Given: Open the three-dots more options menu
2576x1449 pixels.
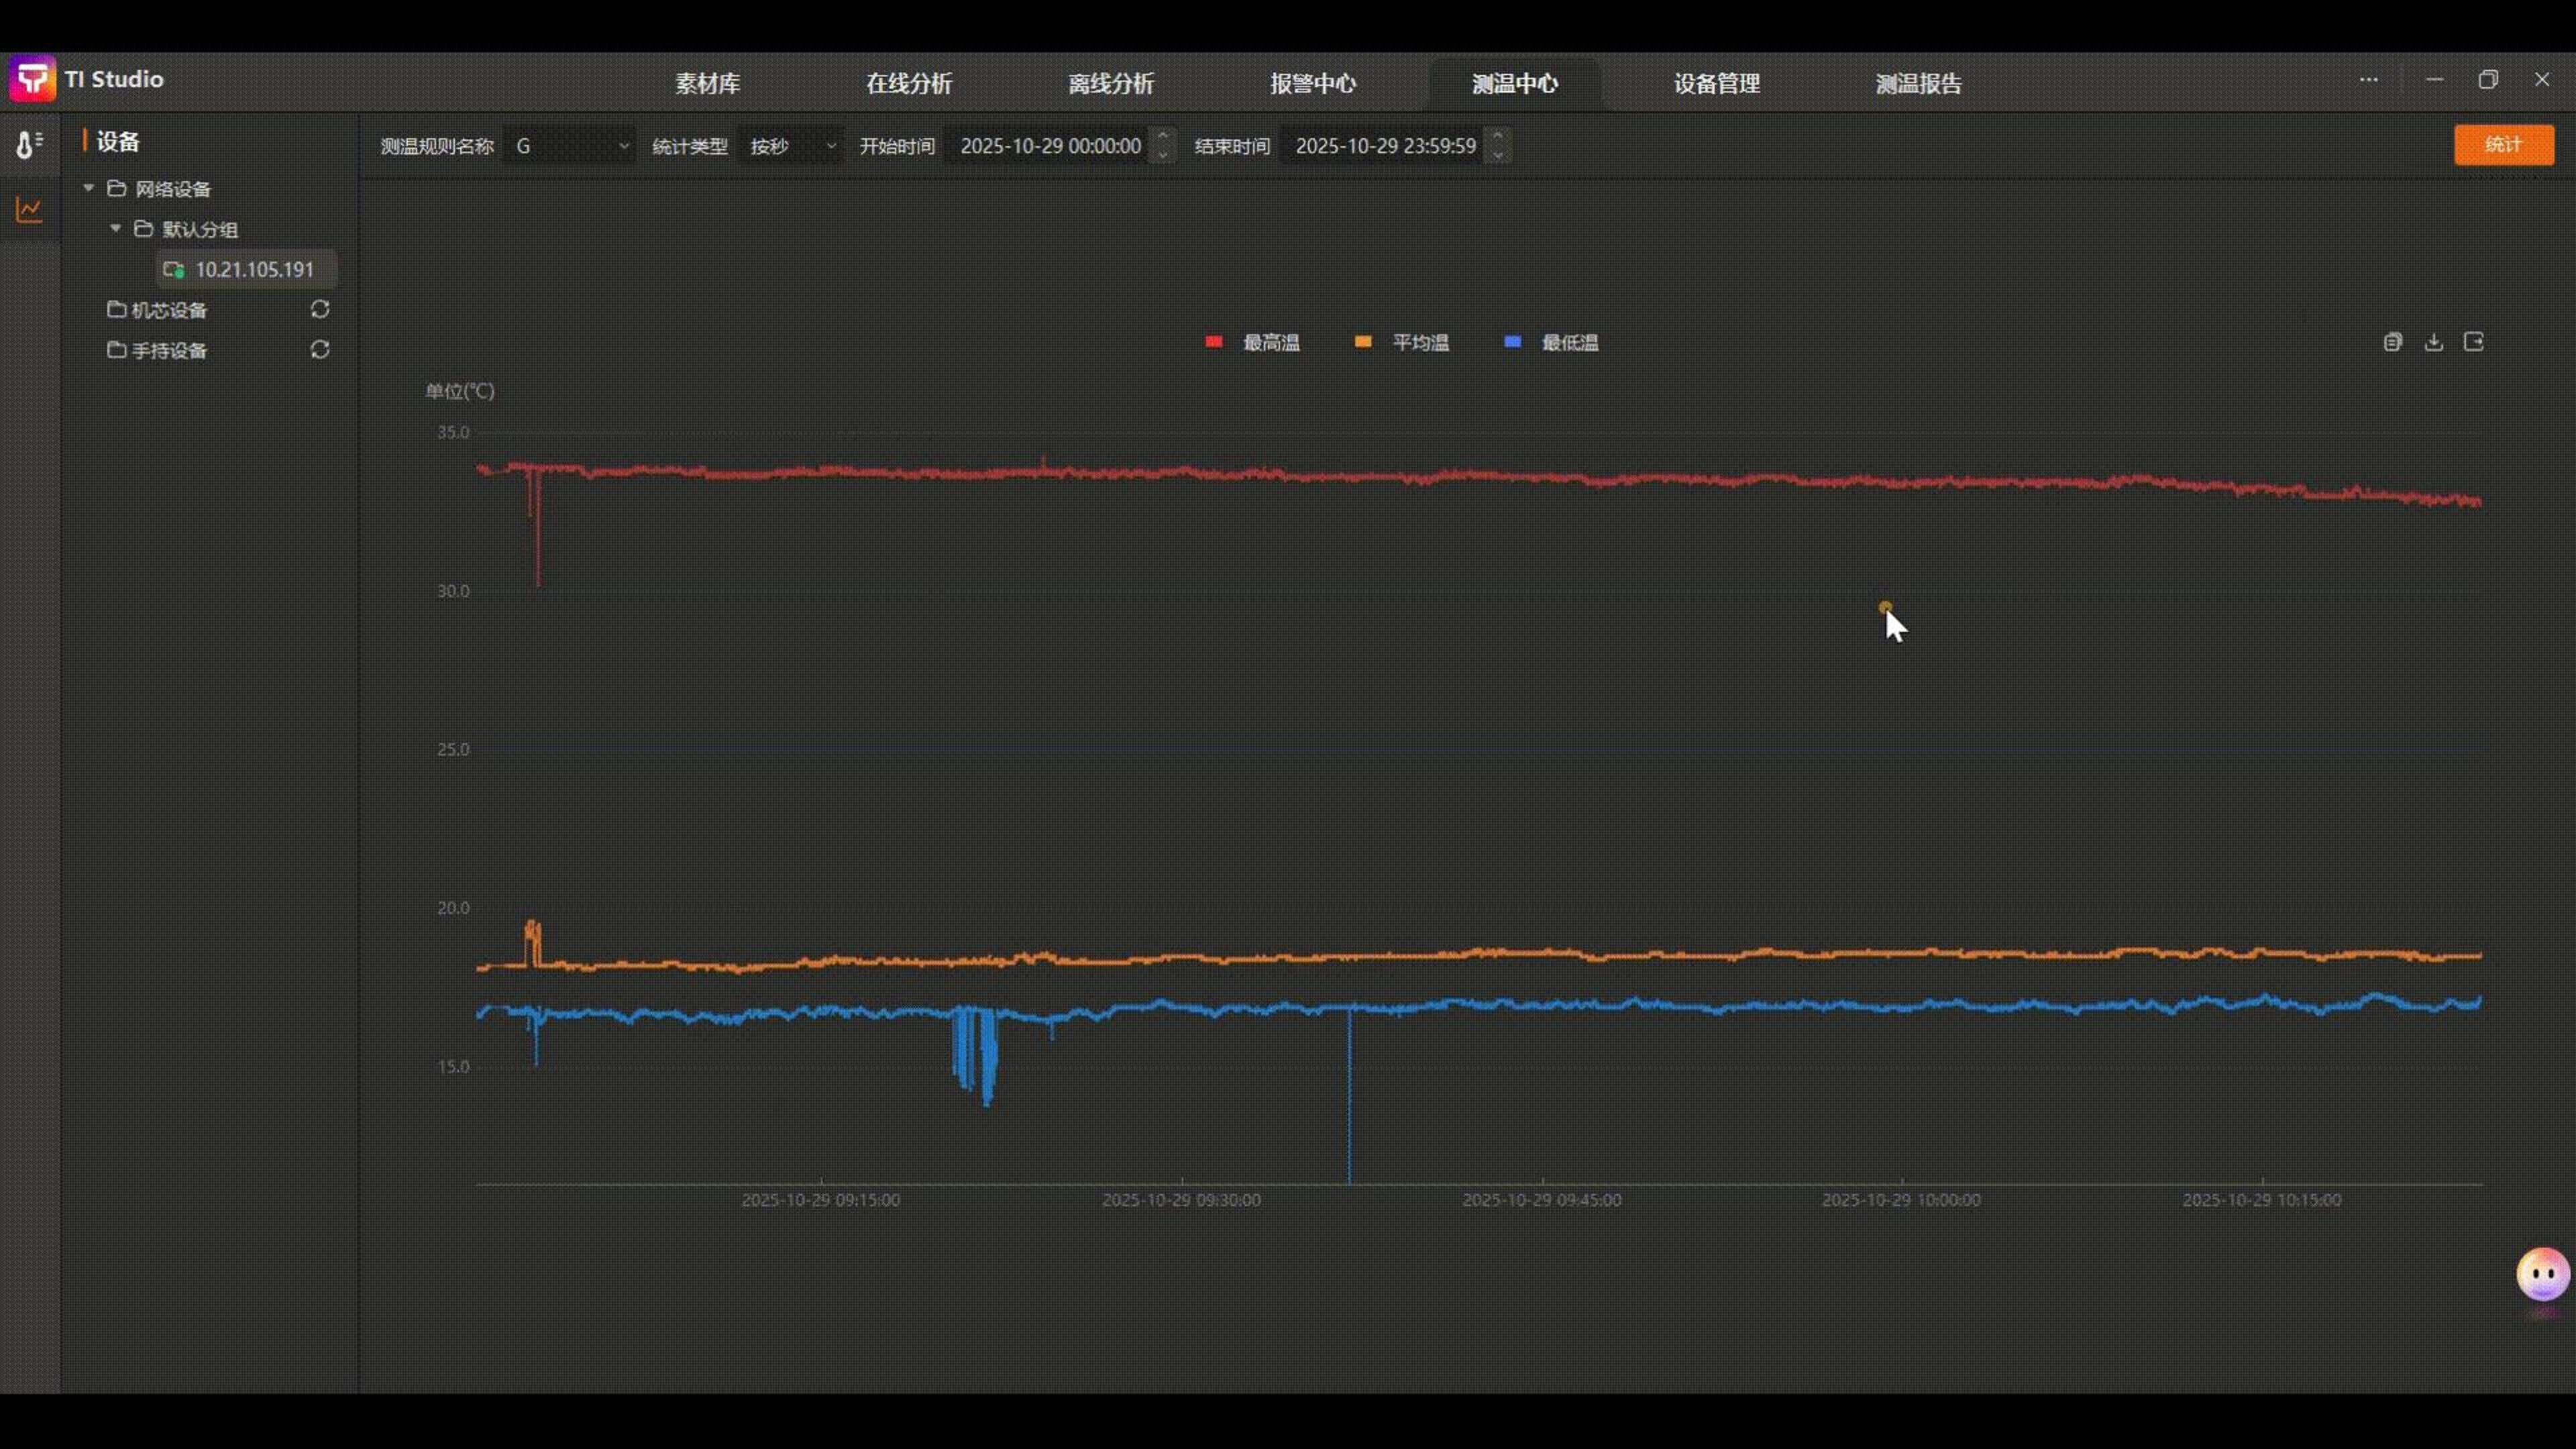Looking at the screenshot, I should (2368, 80).
